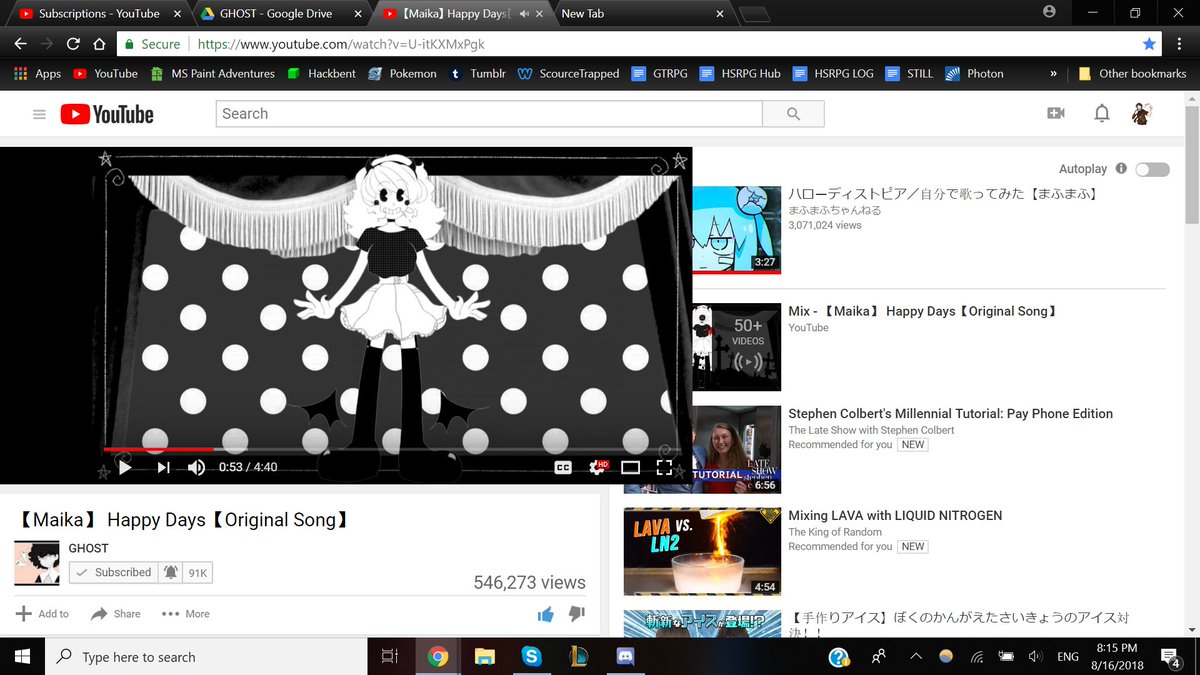Switch the player to theater mode
Image resolution: width=1200 pixels, height=675 pixels.
(630, 467)
